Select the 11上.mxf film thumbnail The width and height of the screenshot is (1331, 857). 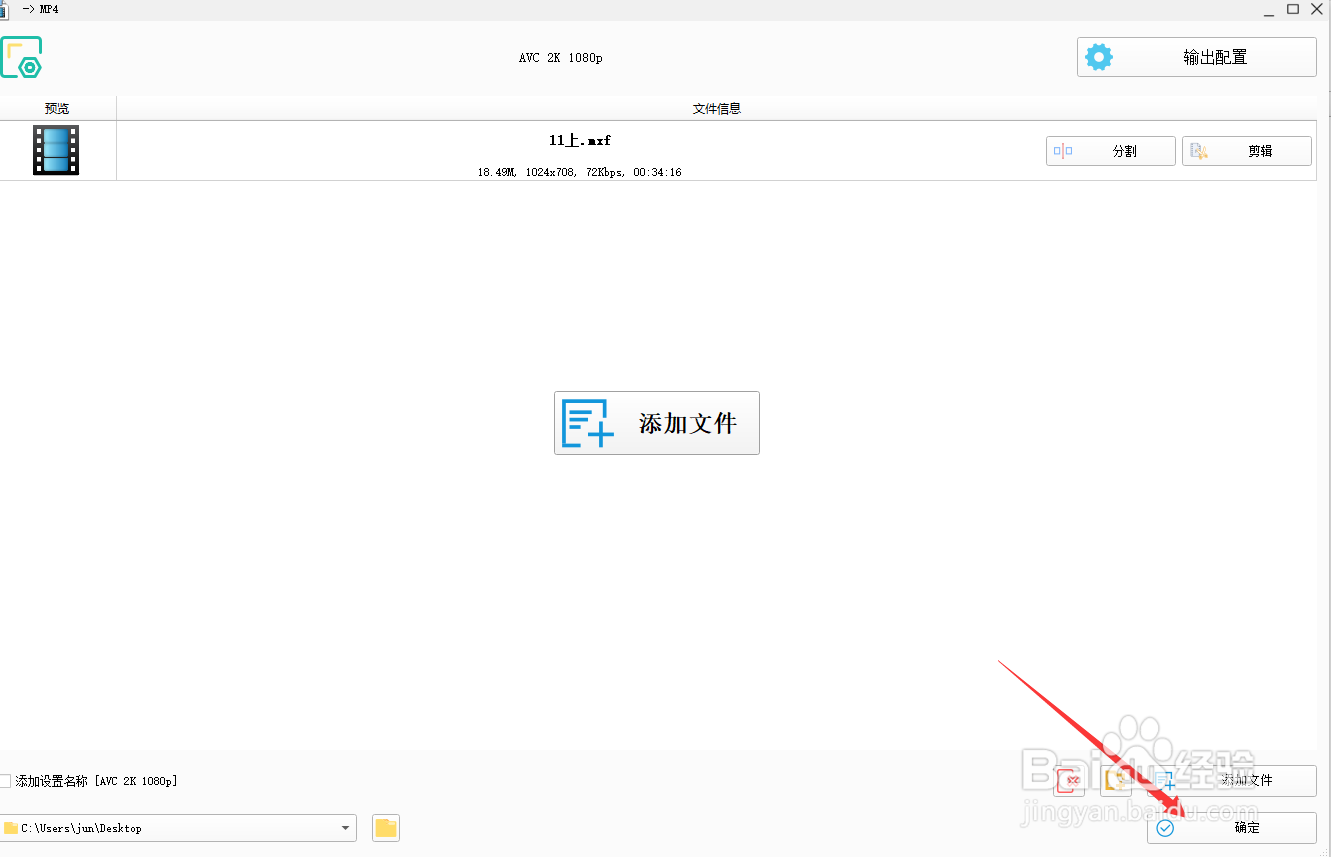tap(56, 150)
